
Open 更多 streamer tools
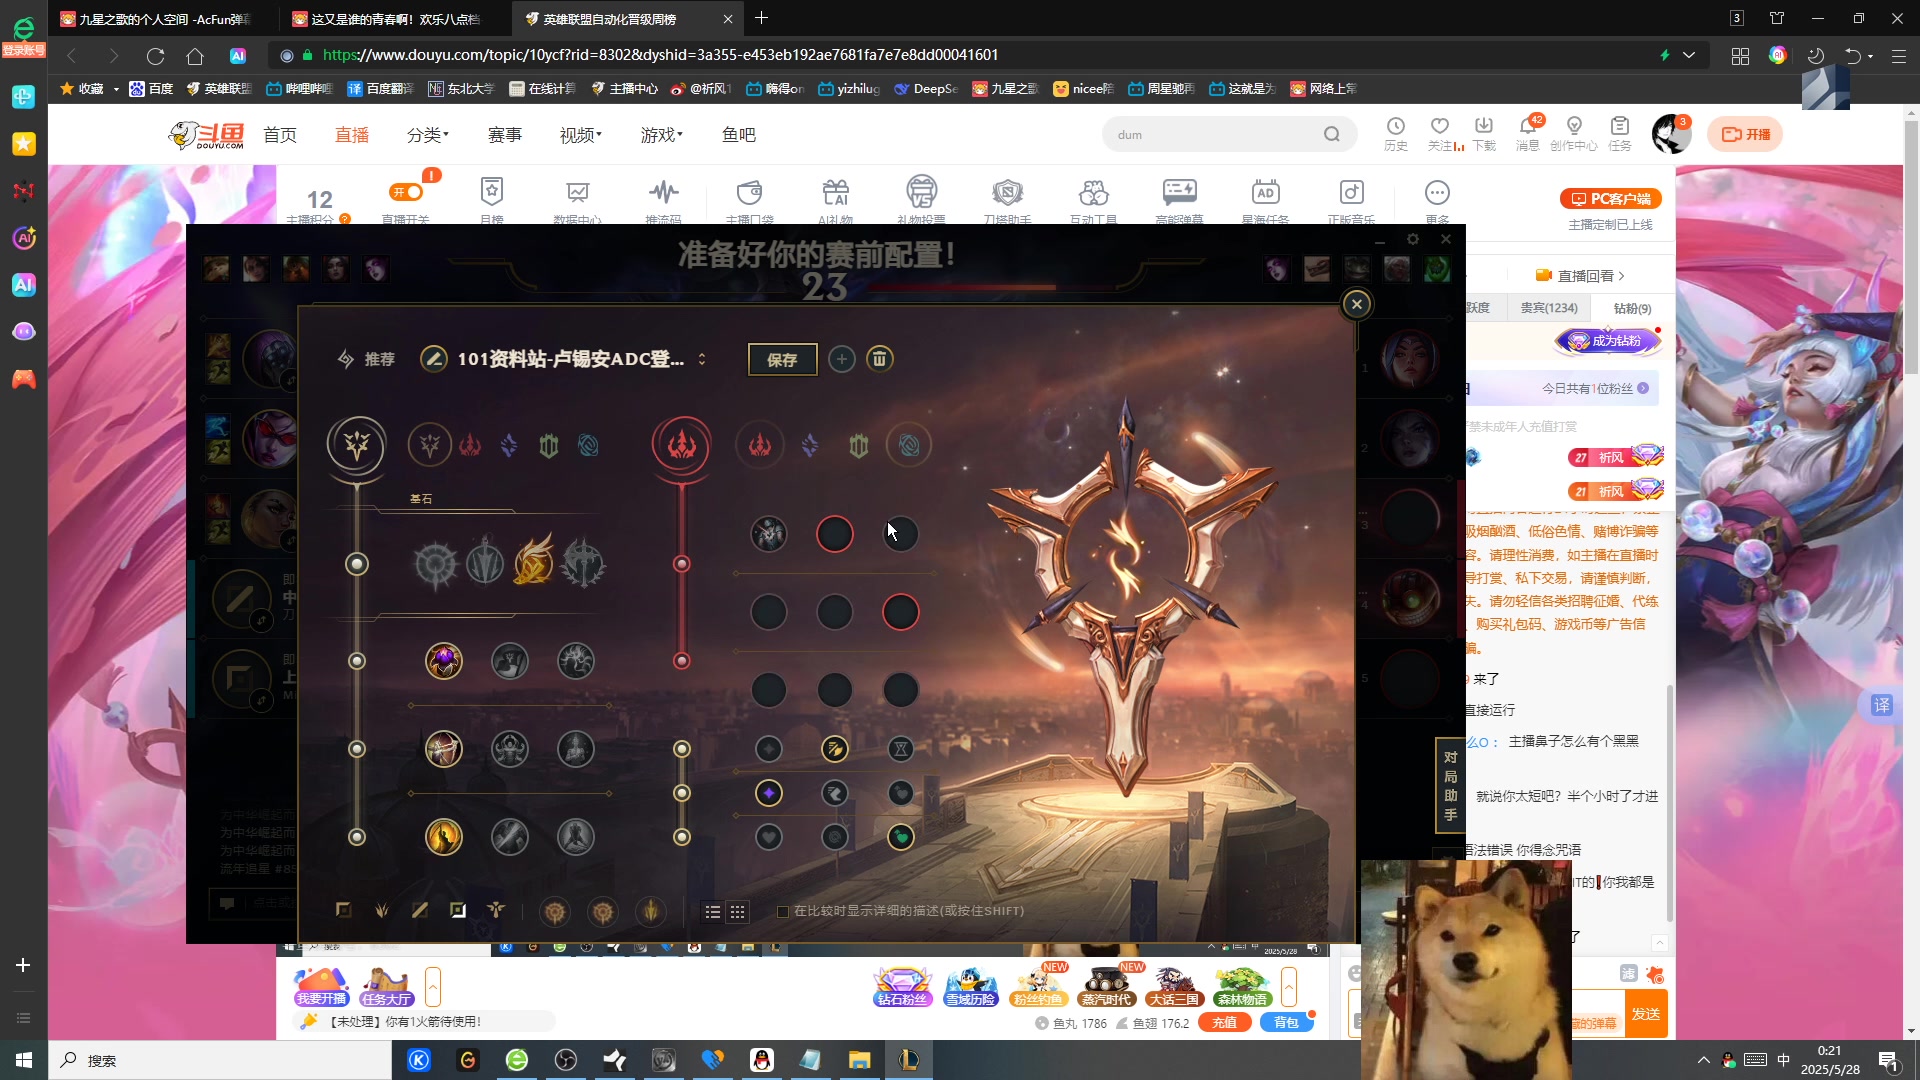click(1437, 201)
